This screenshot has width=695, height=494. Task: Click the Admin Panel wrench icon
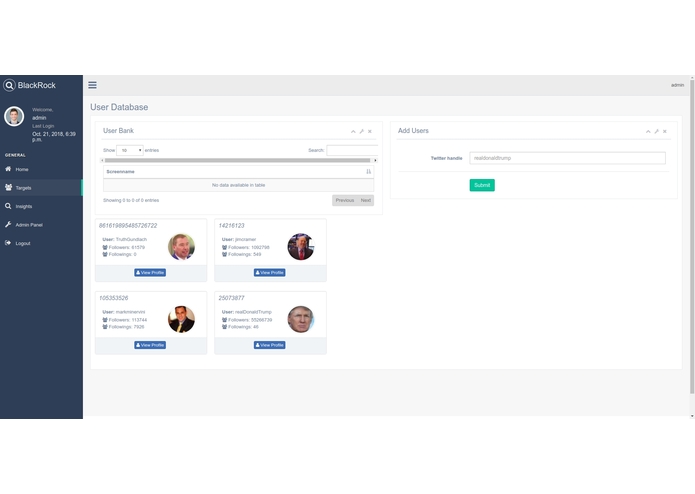(x=8, y=225)
